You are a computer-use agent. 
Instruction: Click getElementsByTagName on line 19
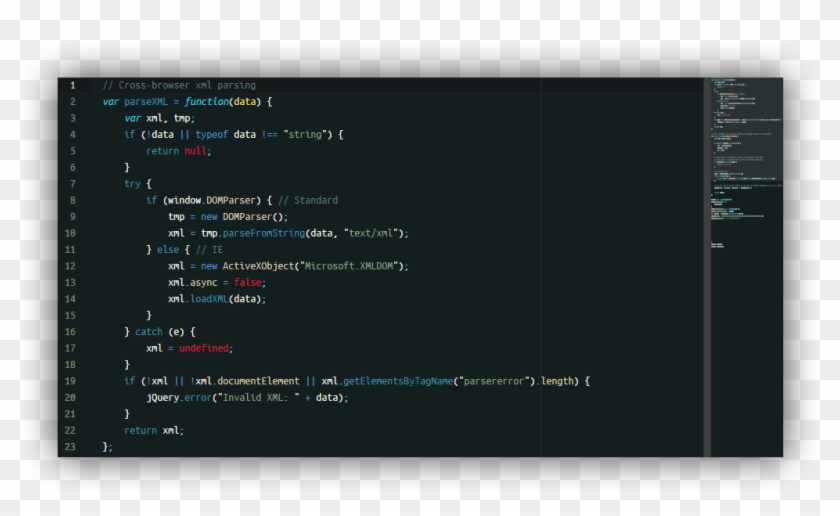[398, 382]
